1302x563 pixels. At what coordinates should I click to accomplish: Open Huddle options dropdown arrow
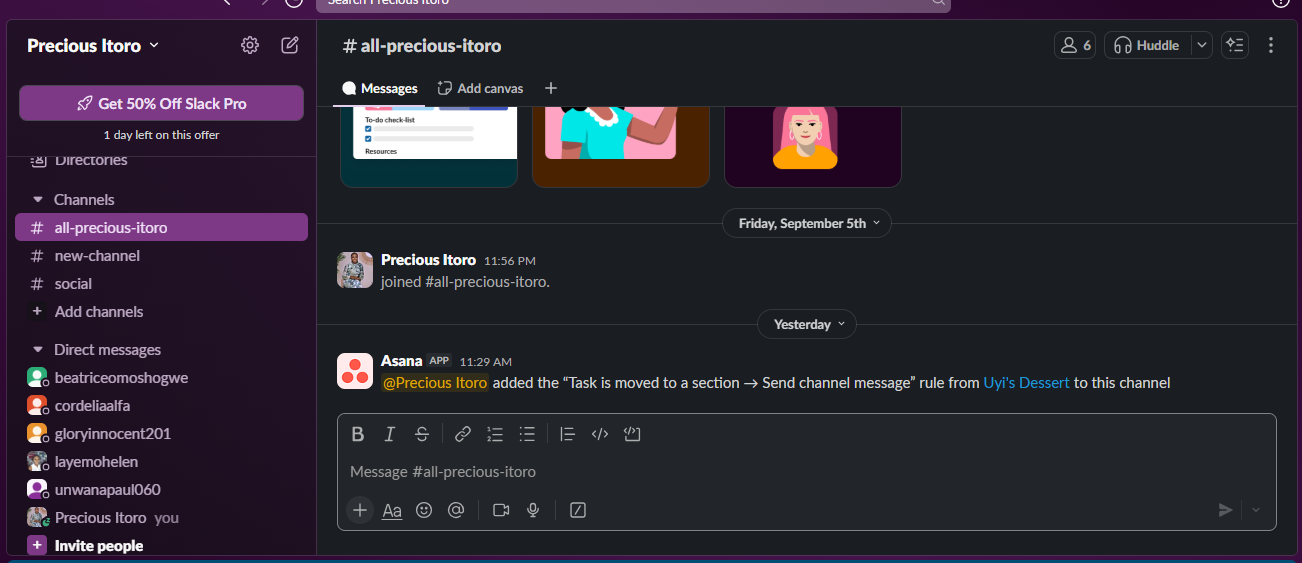point(1202,45)
